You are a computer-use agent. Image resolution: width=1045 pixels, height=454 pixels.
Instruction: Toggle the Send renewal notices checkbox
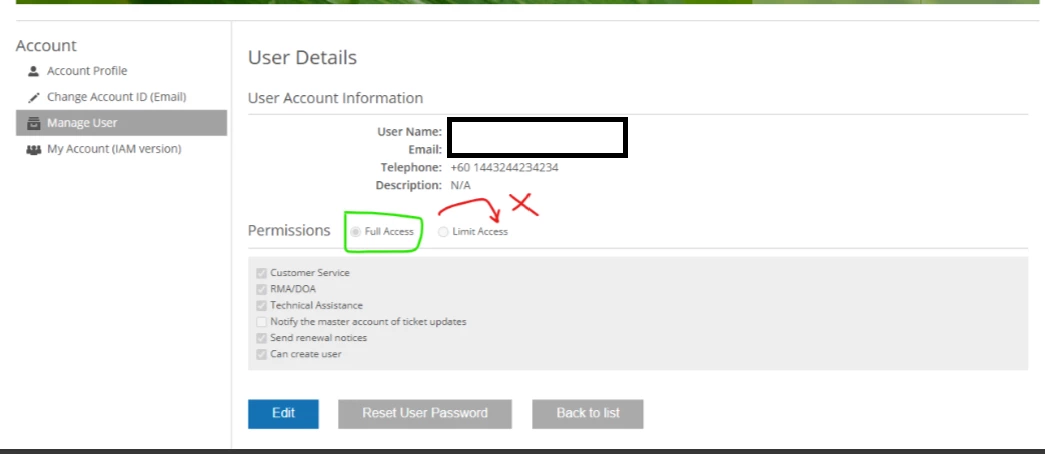(261, 338)
